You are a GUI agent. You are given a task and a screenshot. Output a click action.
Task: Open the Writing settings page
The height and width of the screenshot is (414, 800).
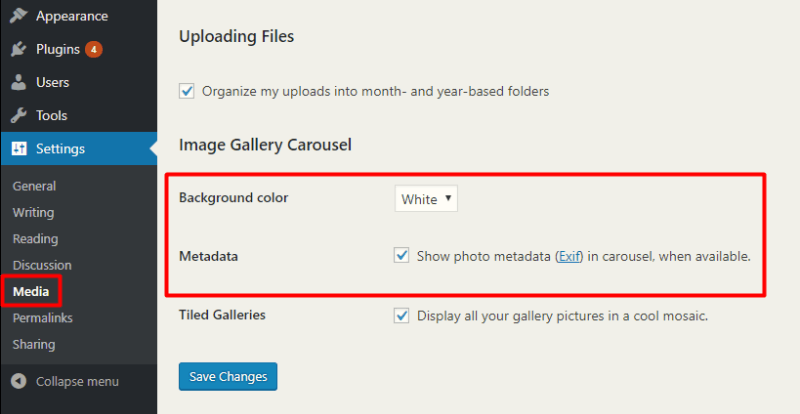(x=33, y=213)
